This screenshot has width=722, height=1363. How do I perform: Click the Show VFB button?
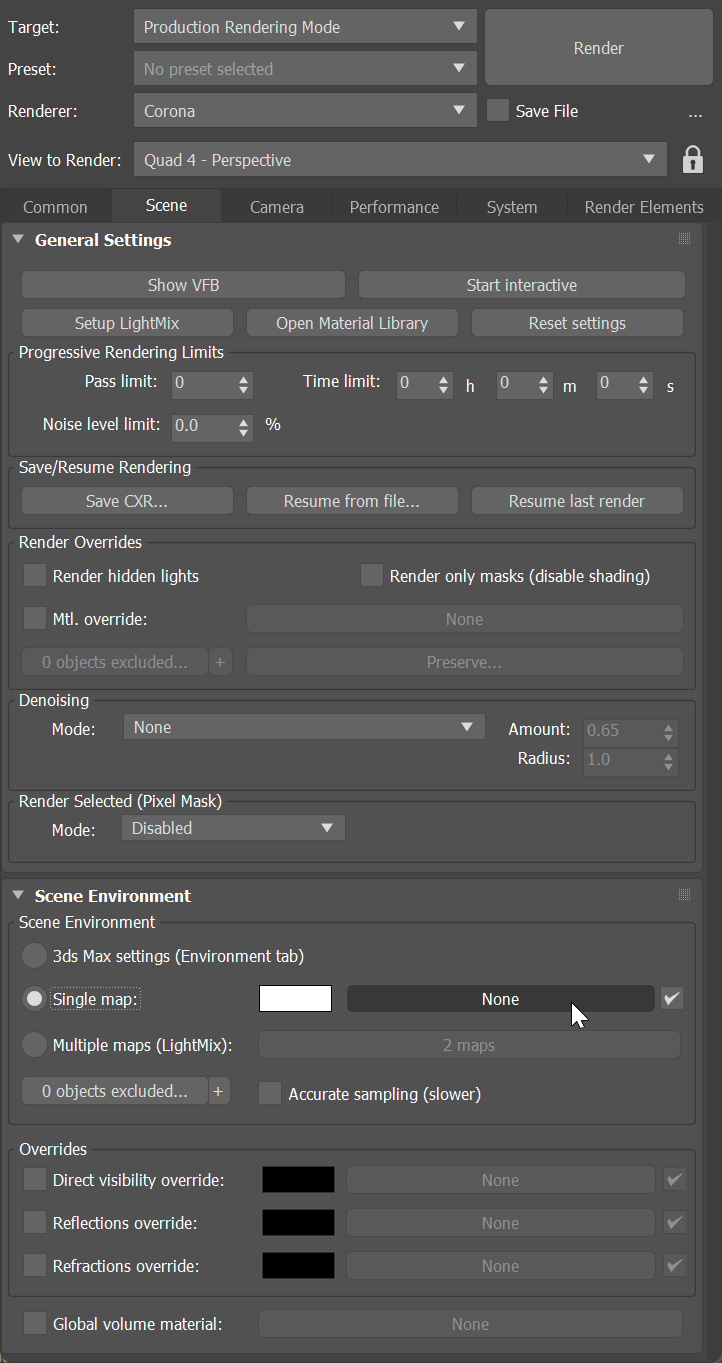pyautogui.click(x=183, y=285)
